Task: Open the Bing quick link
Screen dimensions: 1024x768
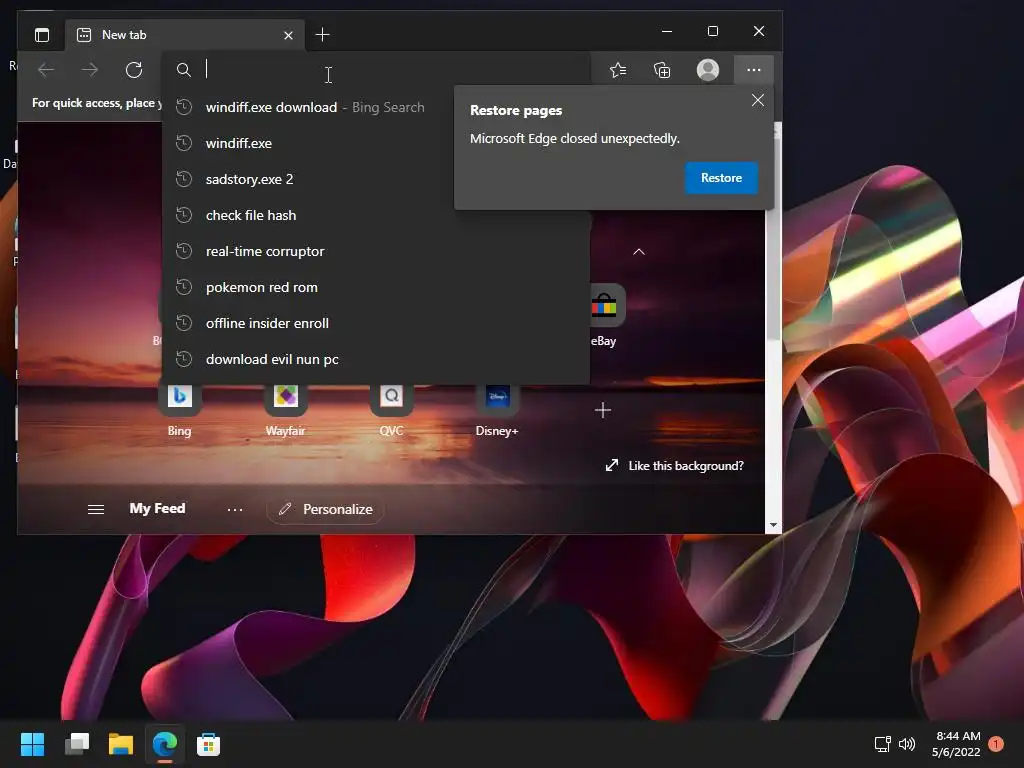Action: (180, 410)
